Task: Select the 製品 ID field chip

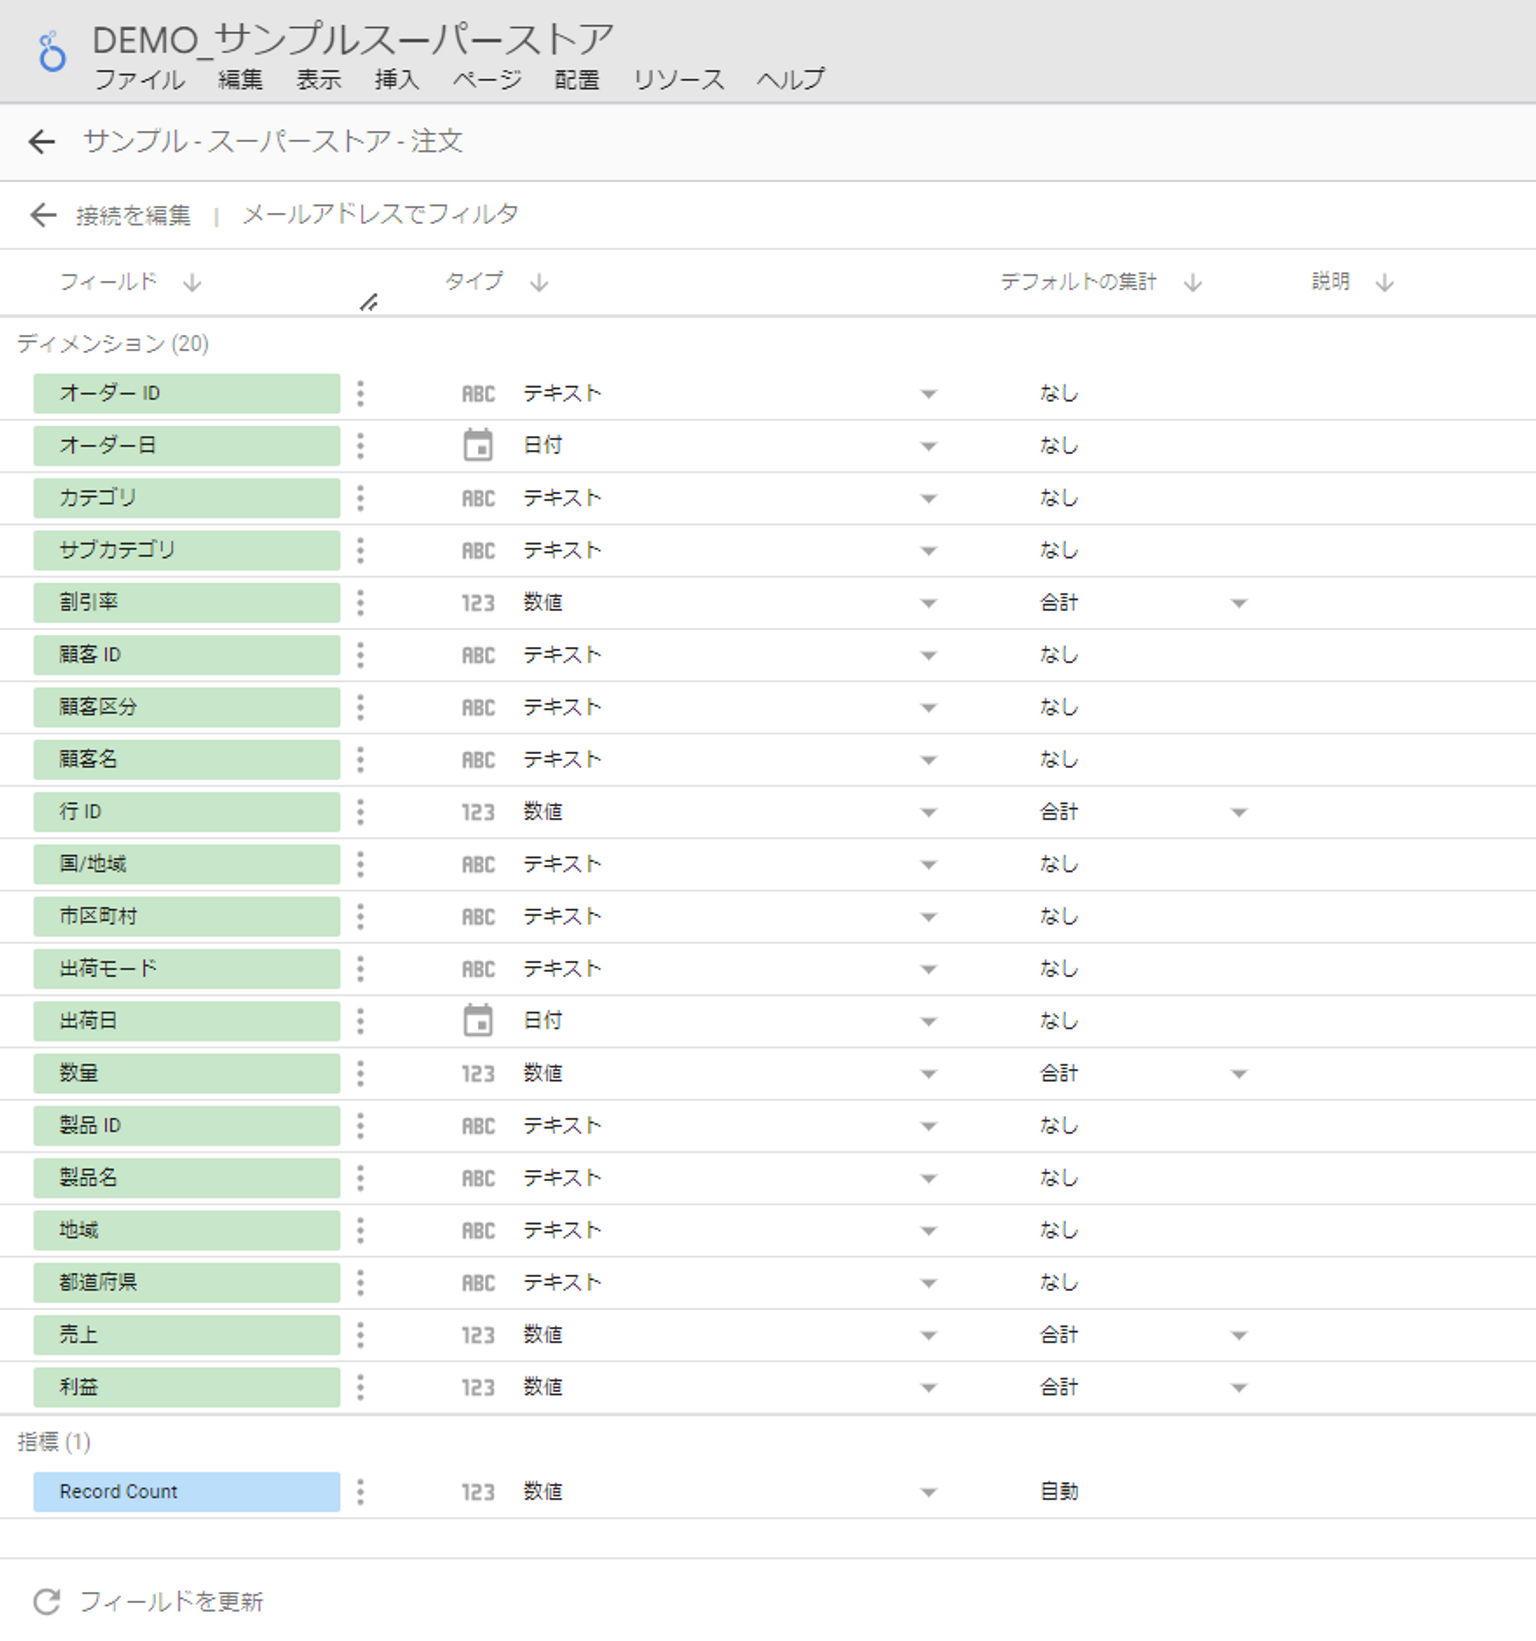Action: click(186, 1126)
